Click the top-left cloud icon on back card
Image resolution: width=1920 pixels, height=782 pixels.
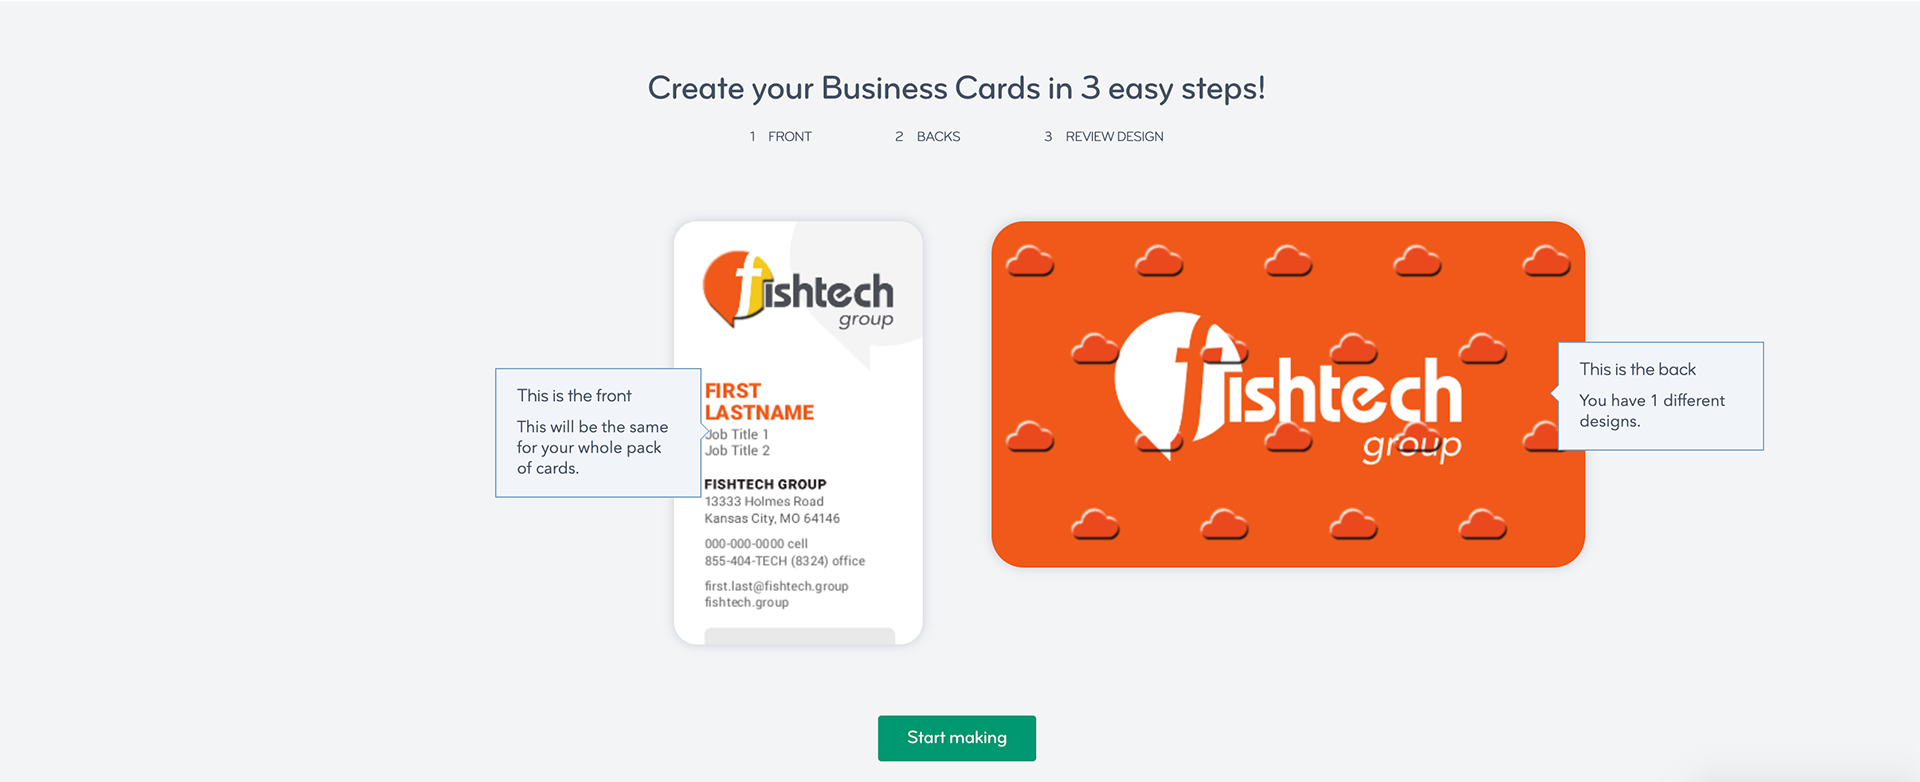(1030, 262)
